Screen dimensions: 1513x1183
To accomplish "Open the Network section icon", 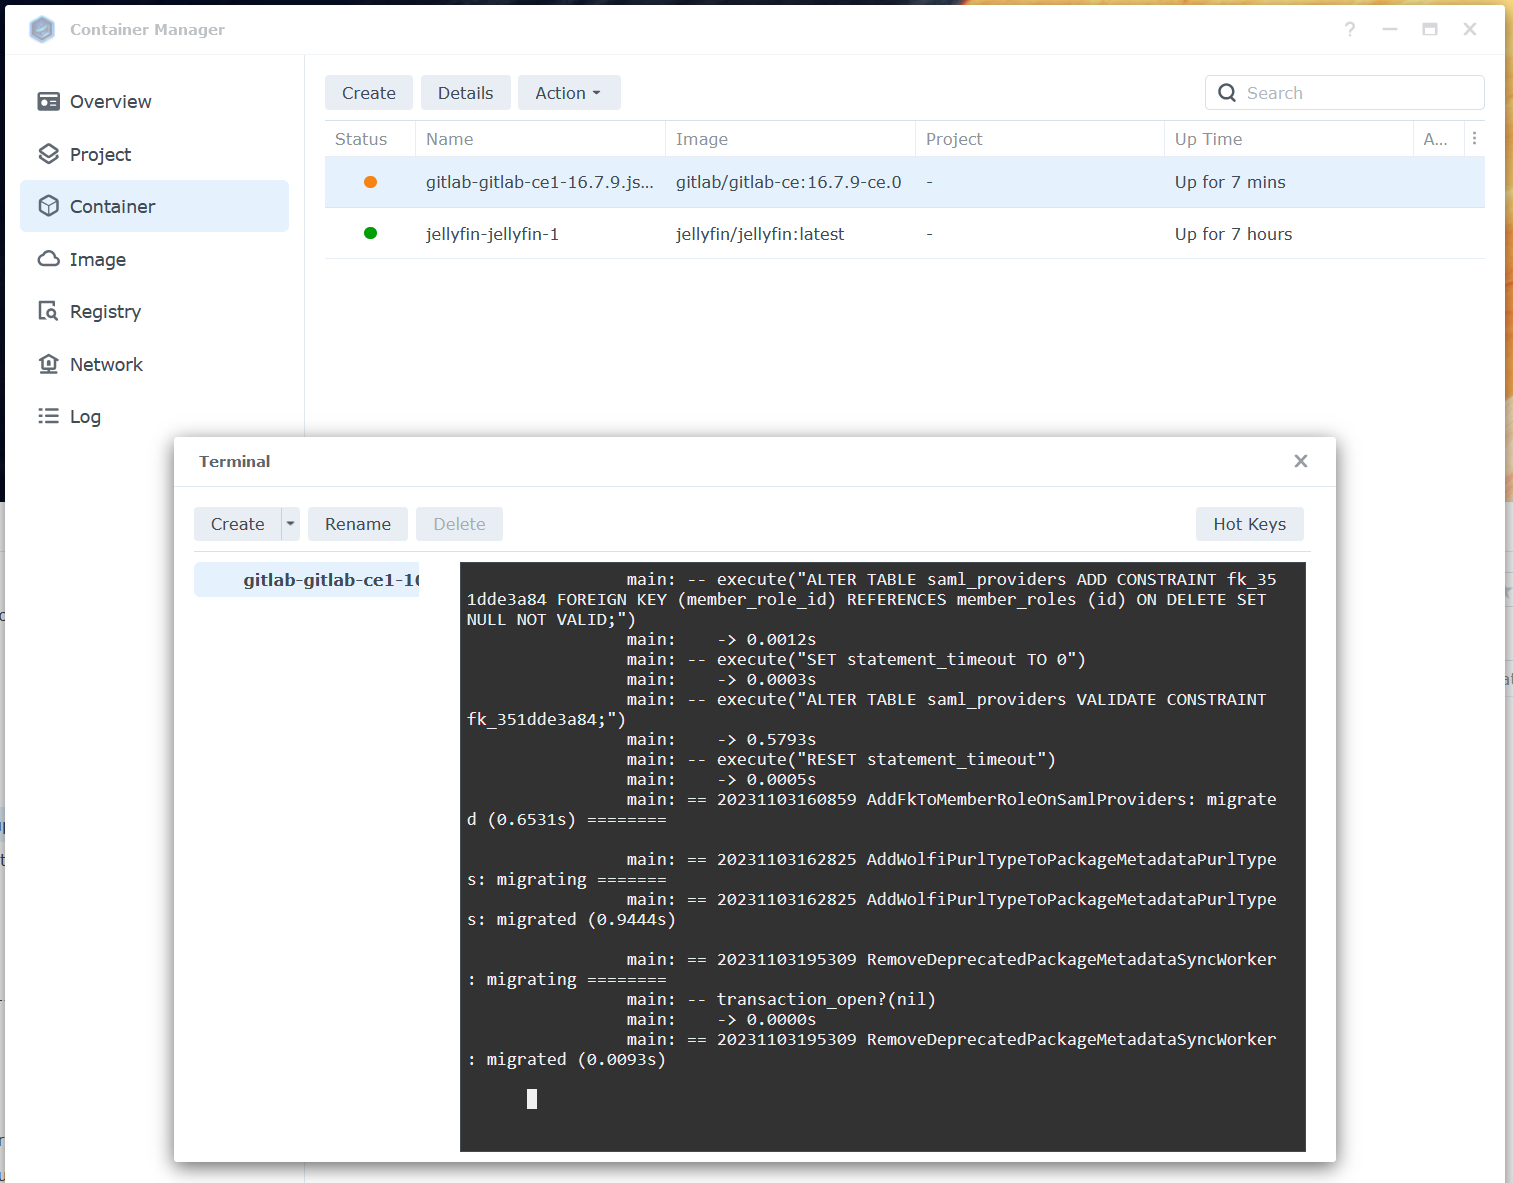I will coord(50,363).
